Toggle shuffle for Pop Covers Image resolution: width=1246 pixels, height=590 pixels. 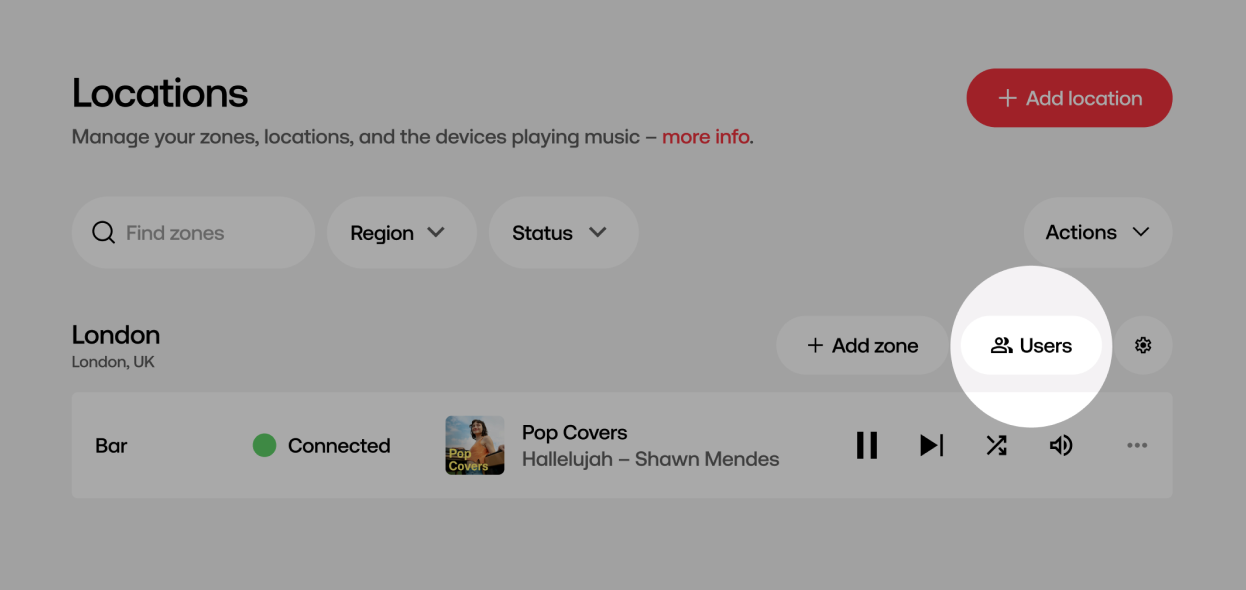click(x=996, y=445)
